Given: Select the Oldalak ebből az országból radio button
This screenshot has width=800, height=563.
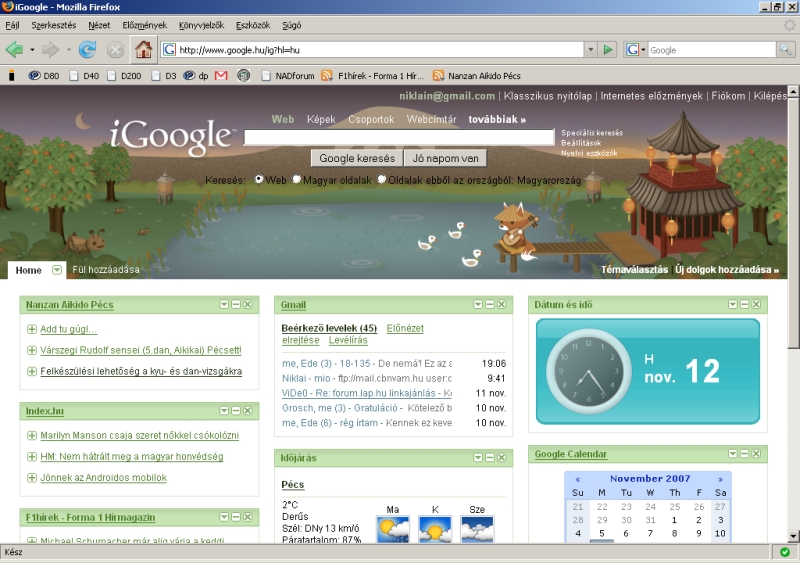Looking at the screenshot, I should [x=382, y=179].
